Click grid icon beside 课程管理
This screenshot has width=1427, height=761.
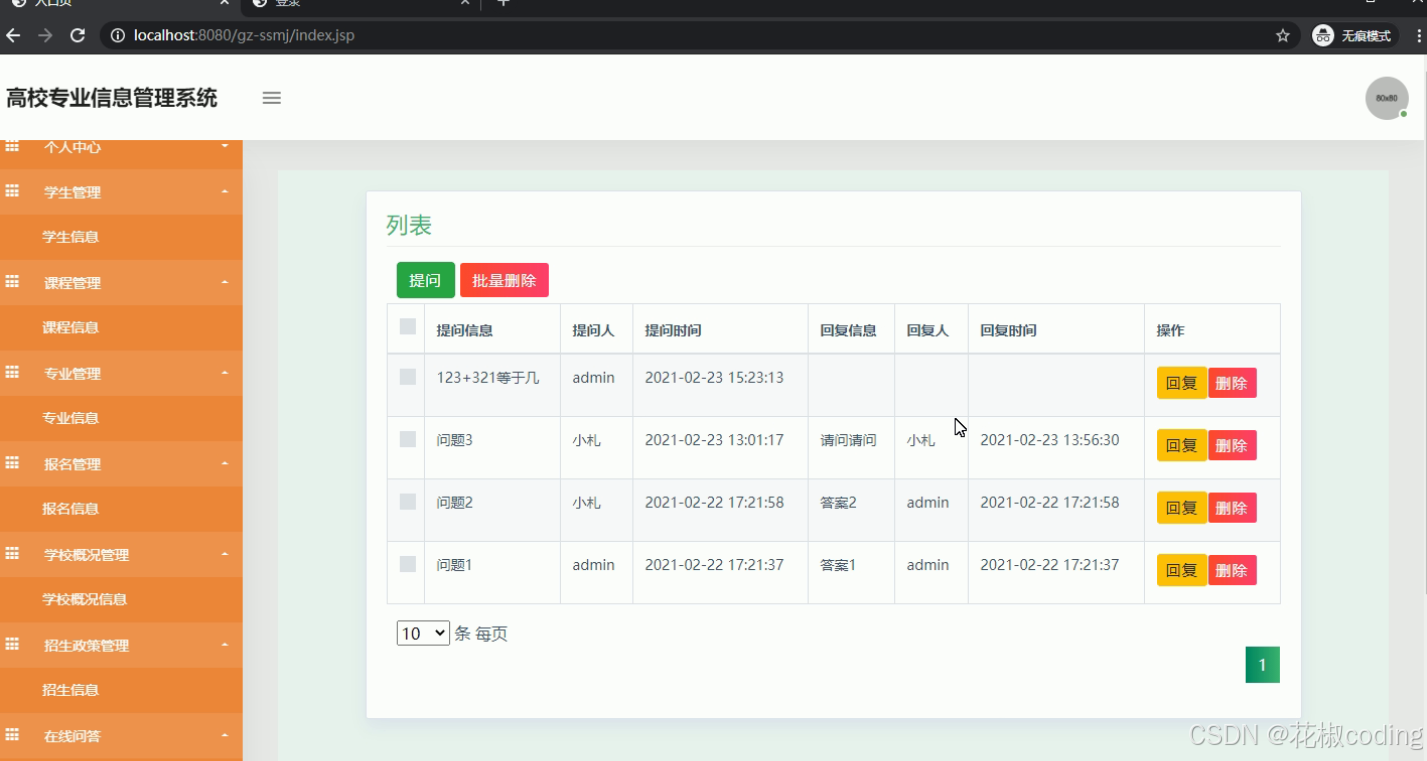click(12, 282)
